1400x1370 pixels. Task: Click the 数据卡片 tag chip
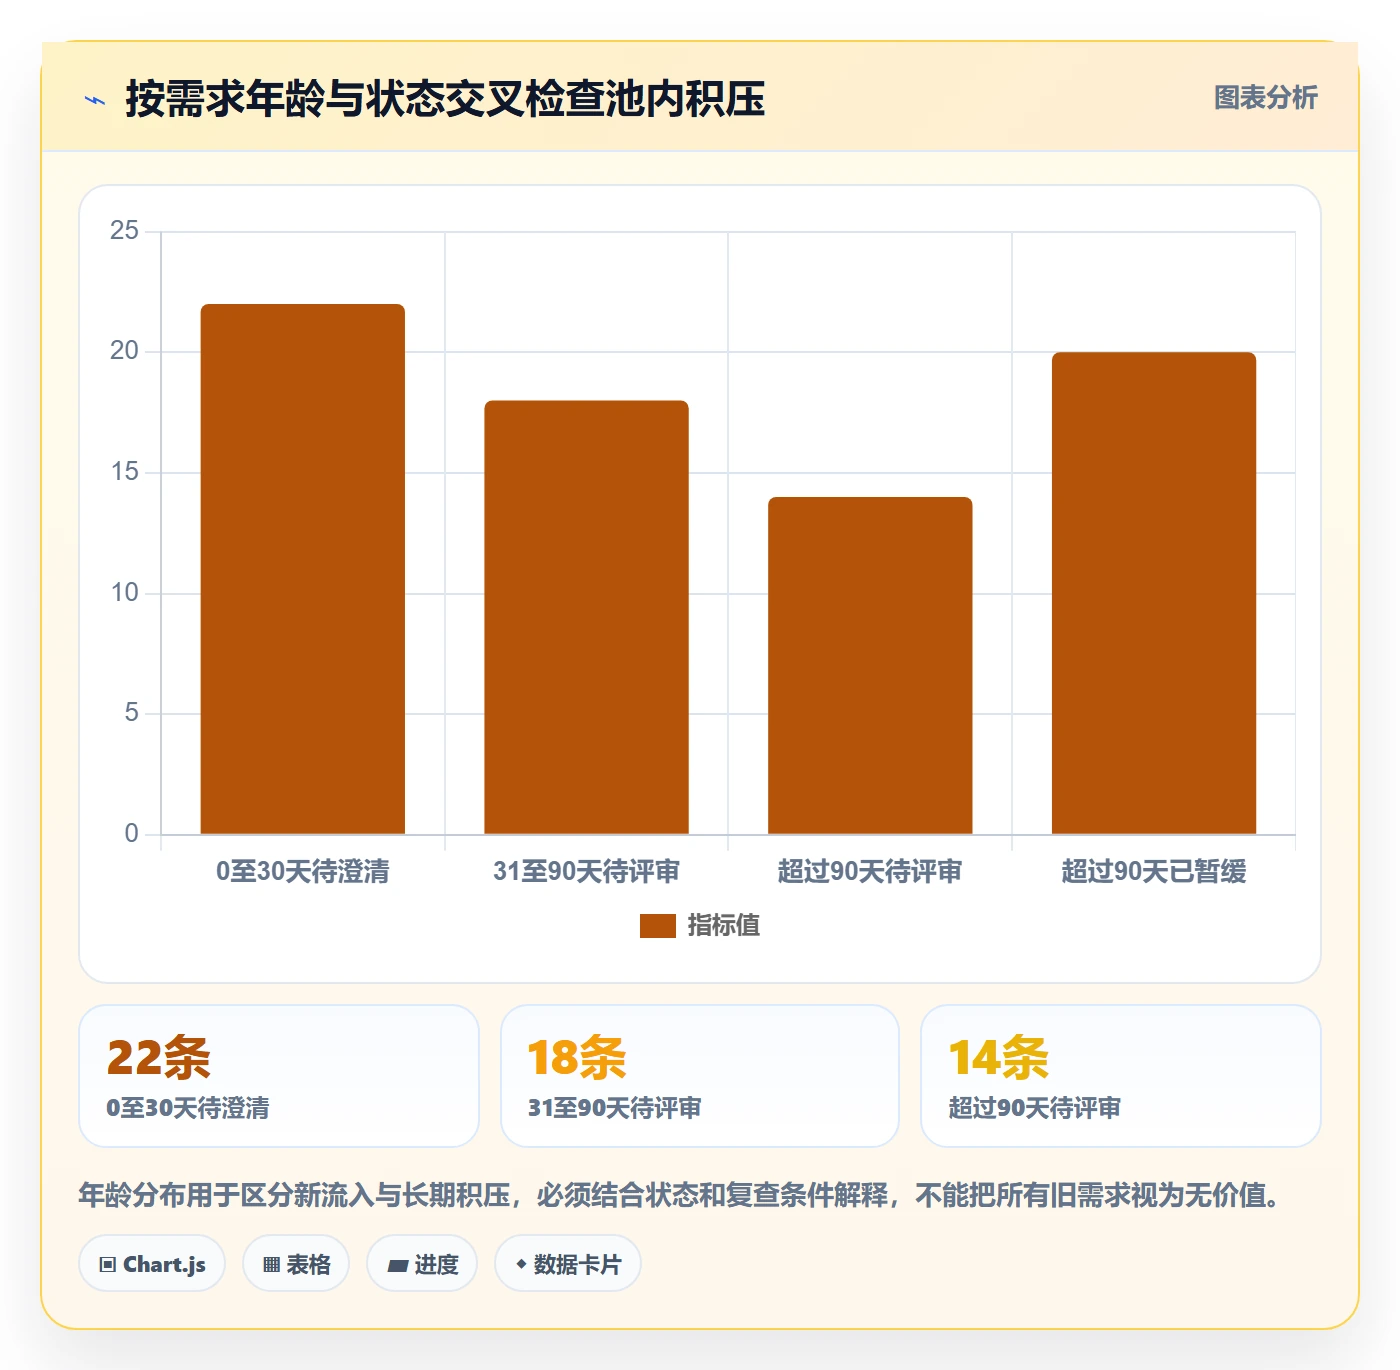click(x=568, y=1264)
